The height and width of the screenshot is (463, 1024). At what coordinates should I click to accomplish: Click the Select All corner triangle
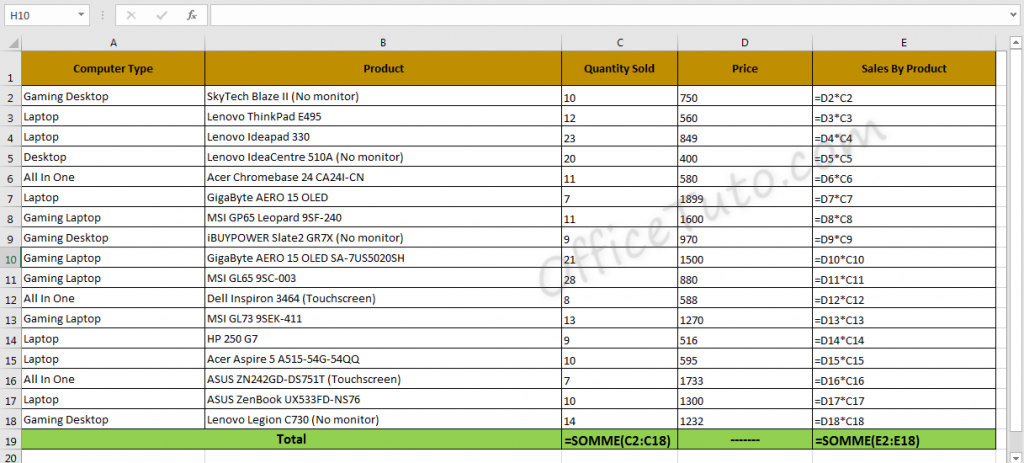tap(11, 43)
